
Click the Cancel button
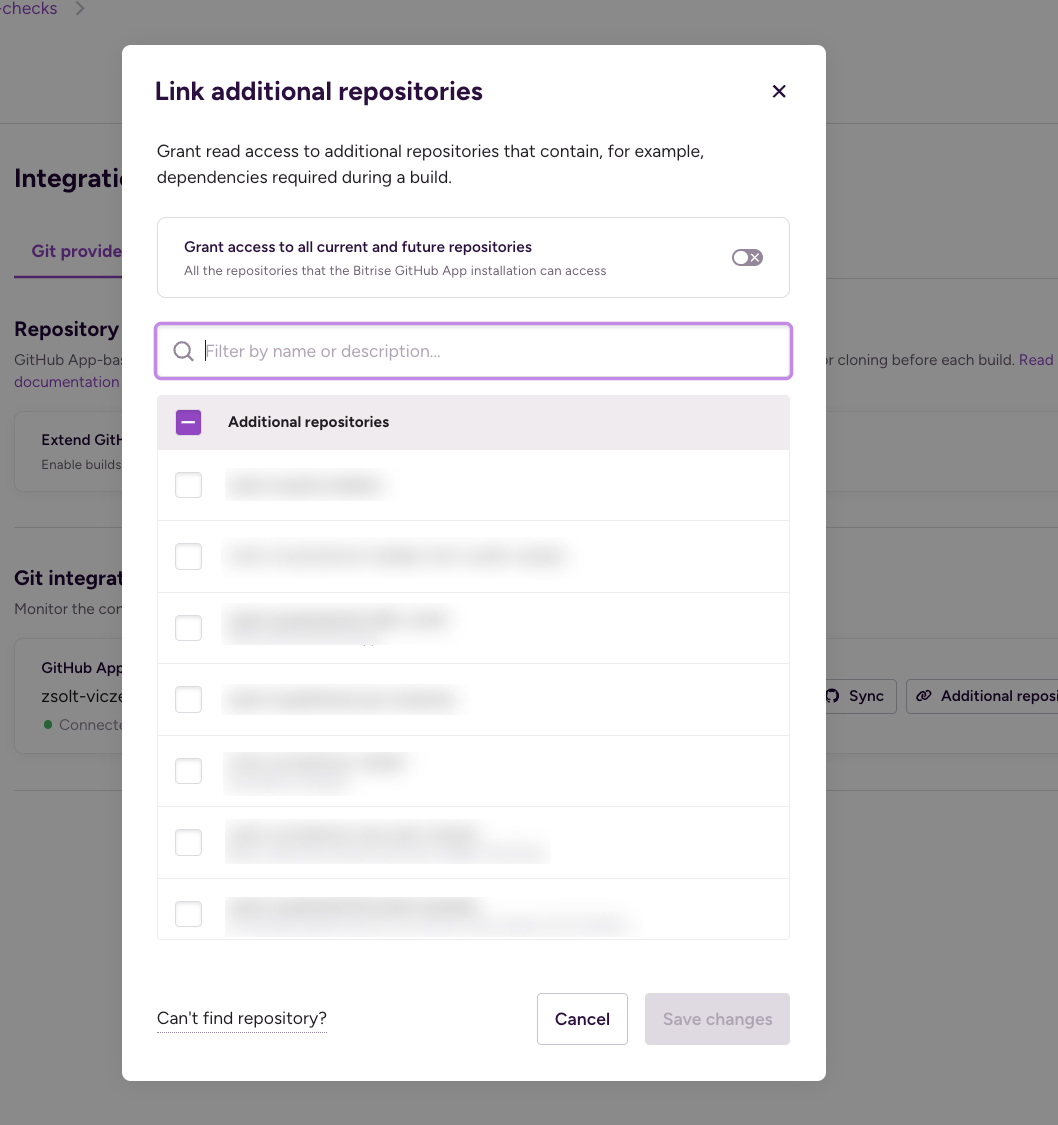582,1018
